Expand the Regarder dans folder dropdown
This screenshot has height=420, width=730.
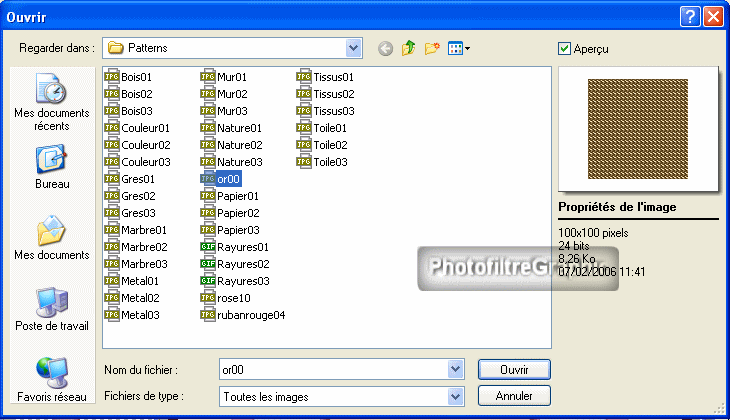click(354, 48)
